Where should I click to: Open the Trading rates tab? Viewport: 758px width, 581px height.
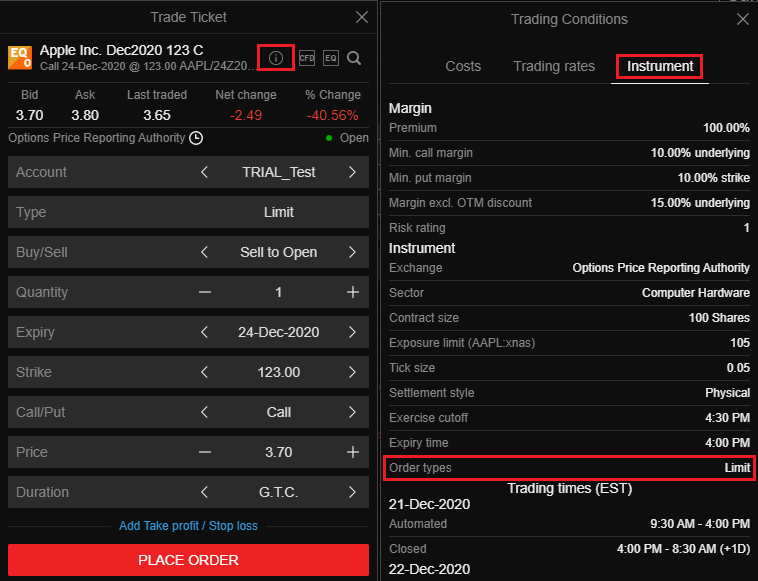[554, 66]
